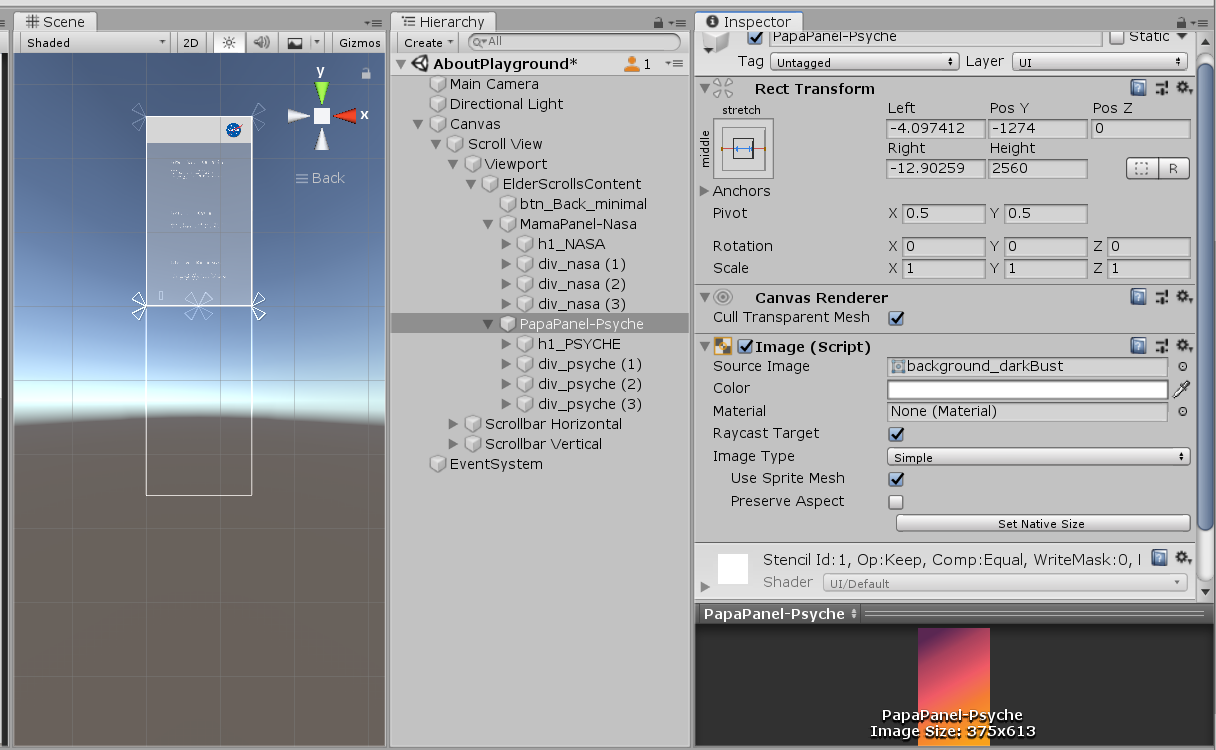Select the Inspector tab
Viewport: 1216px width, 750px height.
(x=748, y=21)
